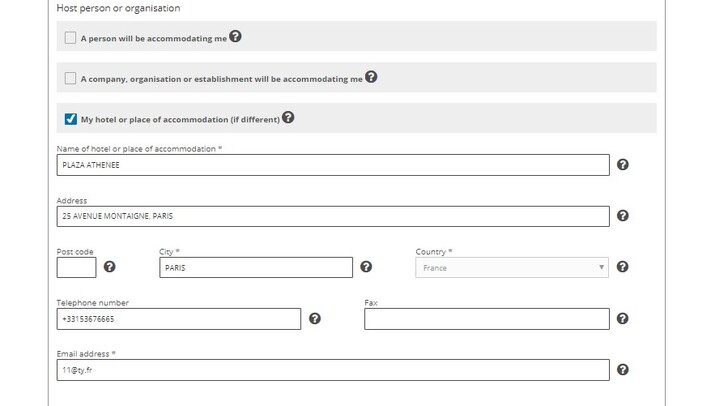
Task: Open the Telephone number help icon
Action: (x=315, y=318)
